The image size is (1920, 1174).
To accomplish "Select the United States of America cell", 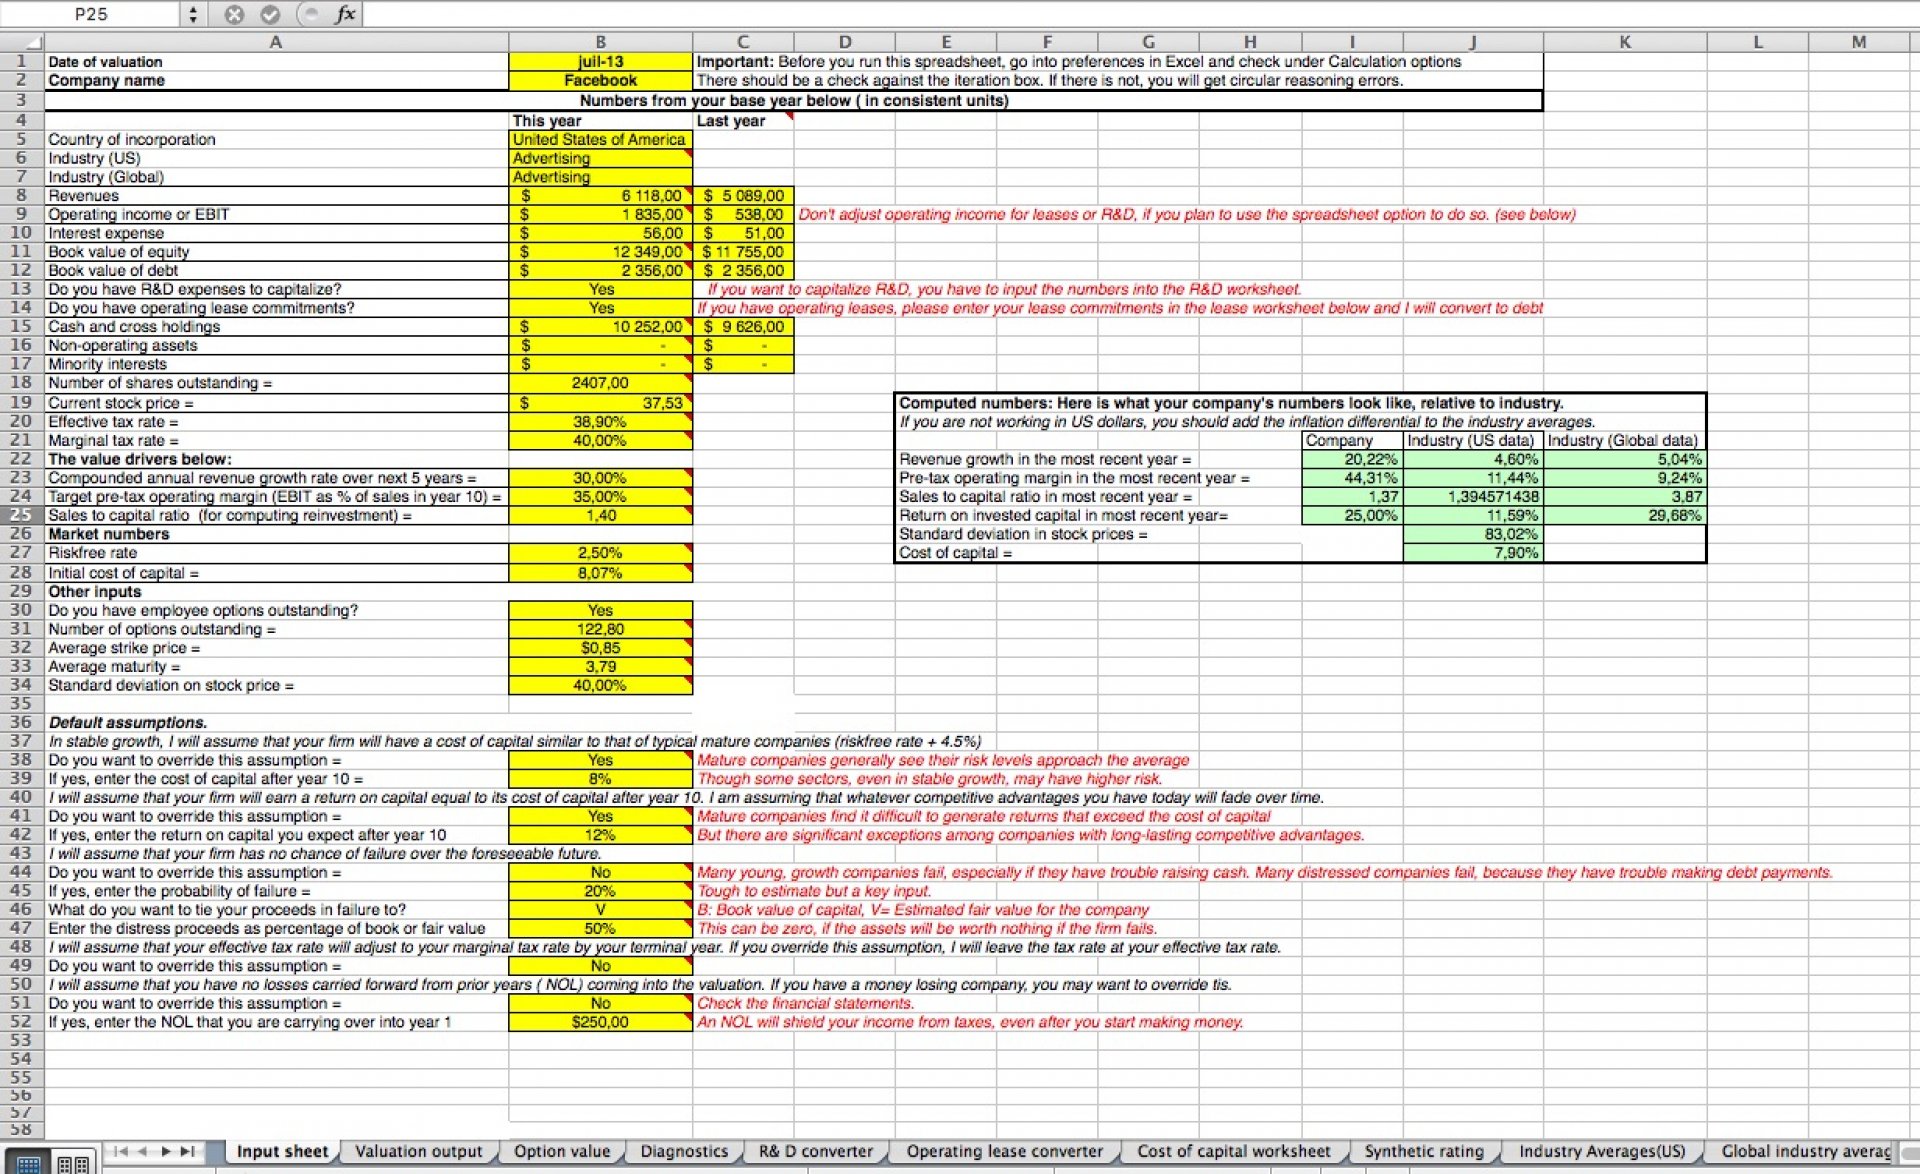I will point(600,139).
